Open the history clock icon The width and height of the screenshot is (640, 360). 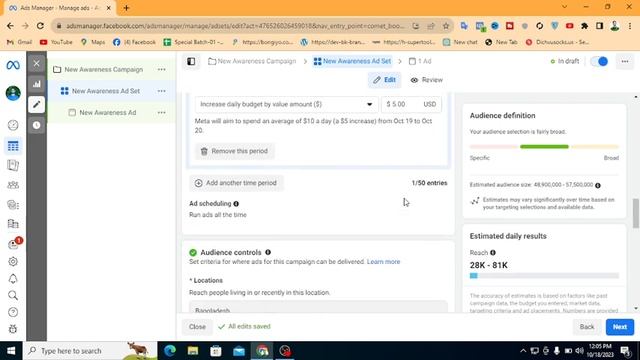36,125
